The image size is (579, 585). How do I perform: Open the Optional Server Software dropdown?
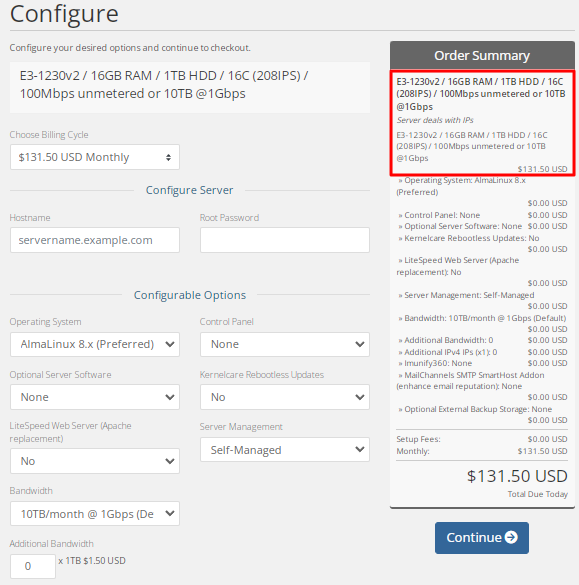pyautogui.click(x=95, y=397)
